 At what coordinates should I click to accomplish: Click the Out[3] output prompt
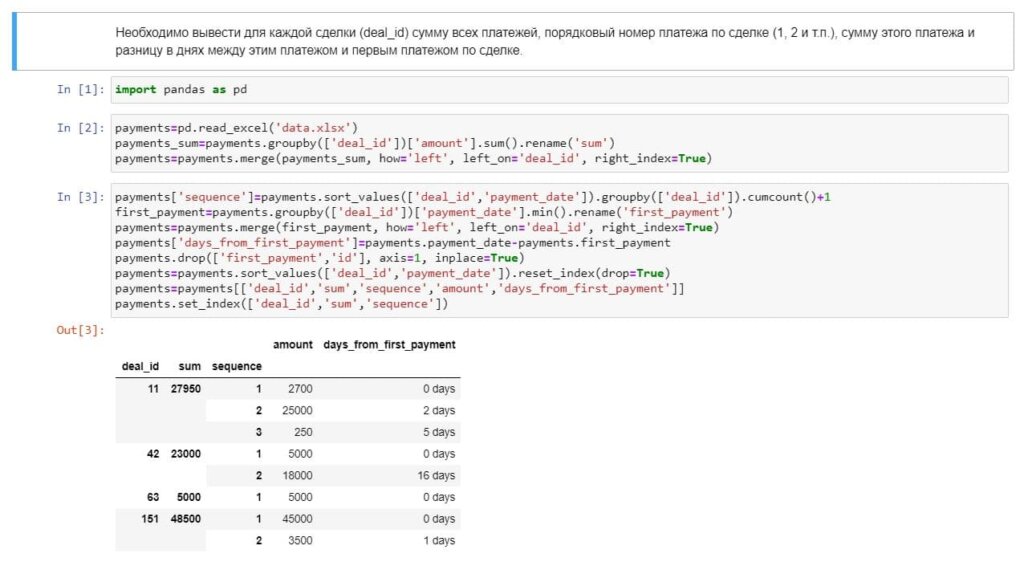[x=80, y=330]
